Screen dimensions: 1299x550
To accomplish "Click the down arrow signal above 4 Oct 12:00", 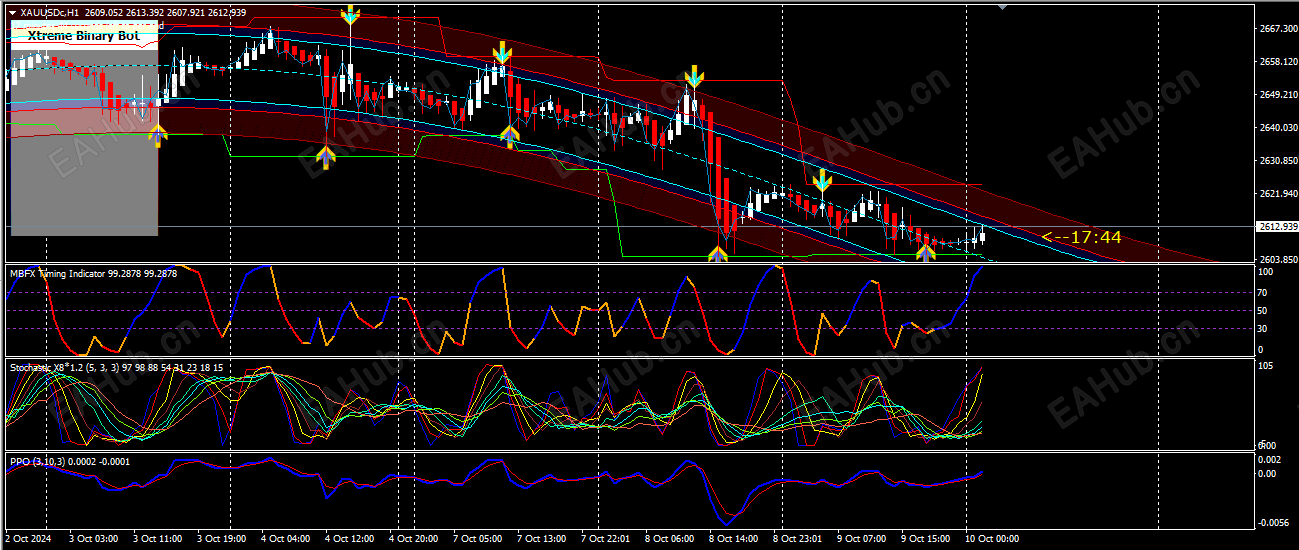I will coord(350,15).
